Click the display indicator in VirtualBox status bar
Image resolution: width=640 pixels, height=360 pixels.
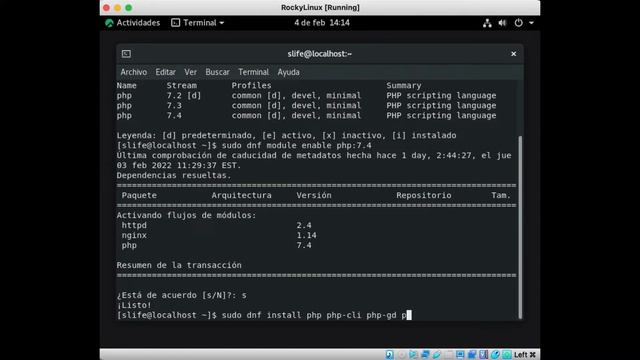(460, 355)
